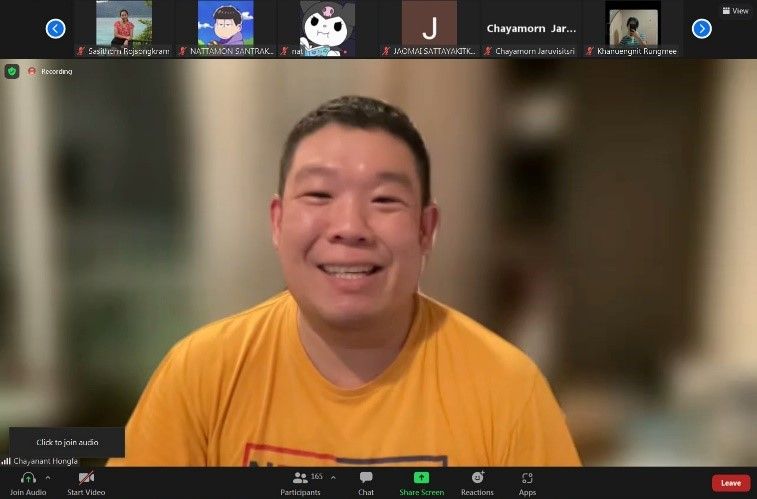Open the Reactions menu
This screenshot has width=757, height=499.
click(x=477, y=478)
